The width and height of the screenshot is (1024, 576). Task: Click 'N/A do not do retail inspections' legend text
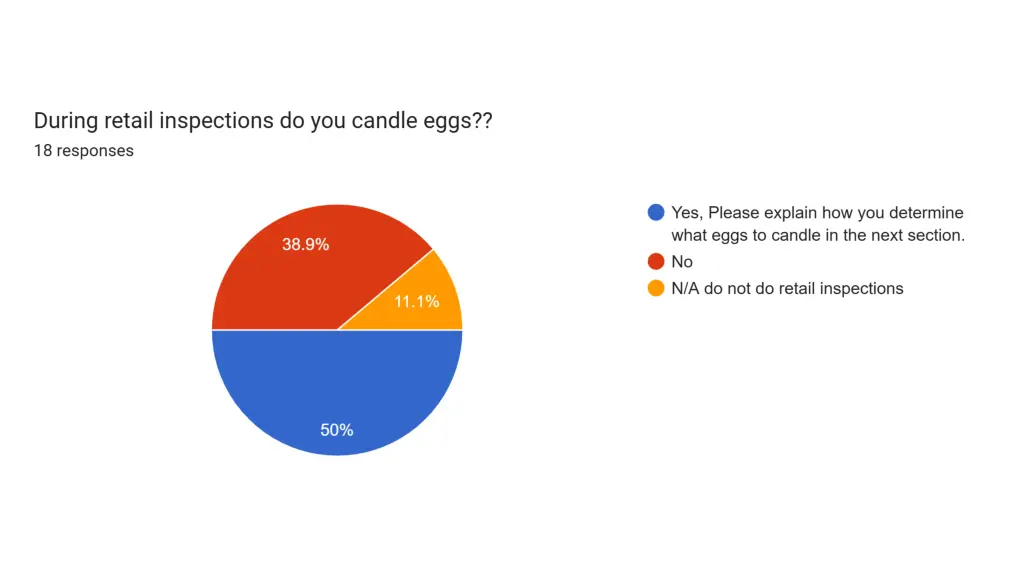787,289
